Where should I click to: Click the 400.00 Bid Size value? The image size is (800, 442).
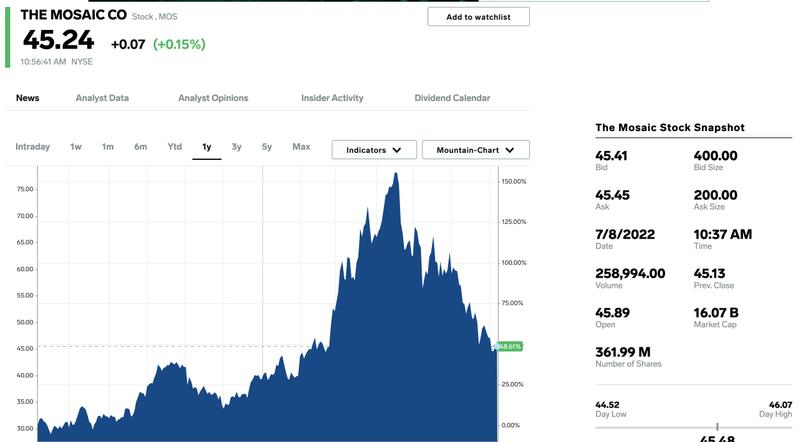point(715,156)
